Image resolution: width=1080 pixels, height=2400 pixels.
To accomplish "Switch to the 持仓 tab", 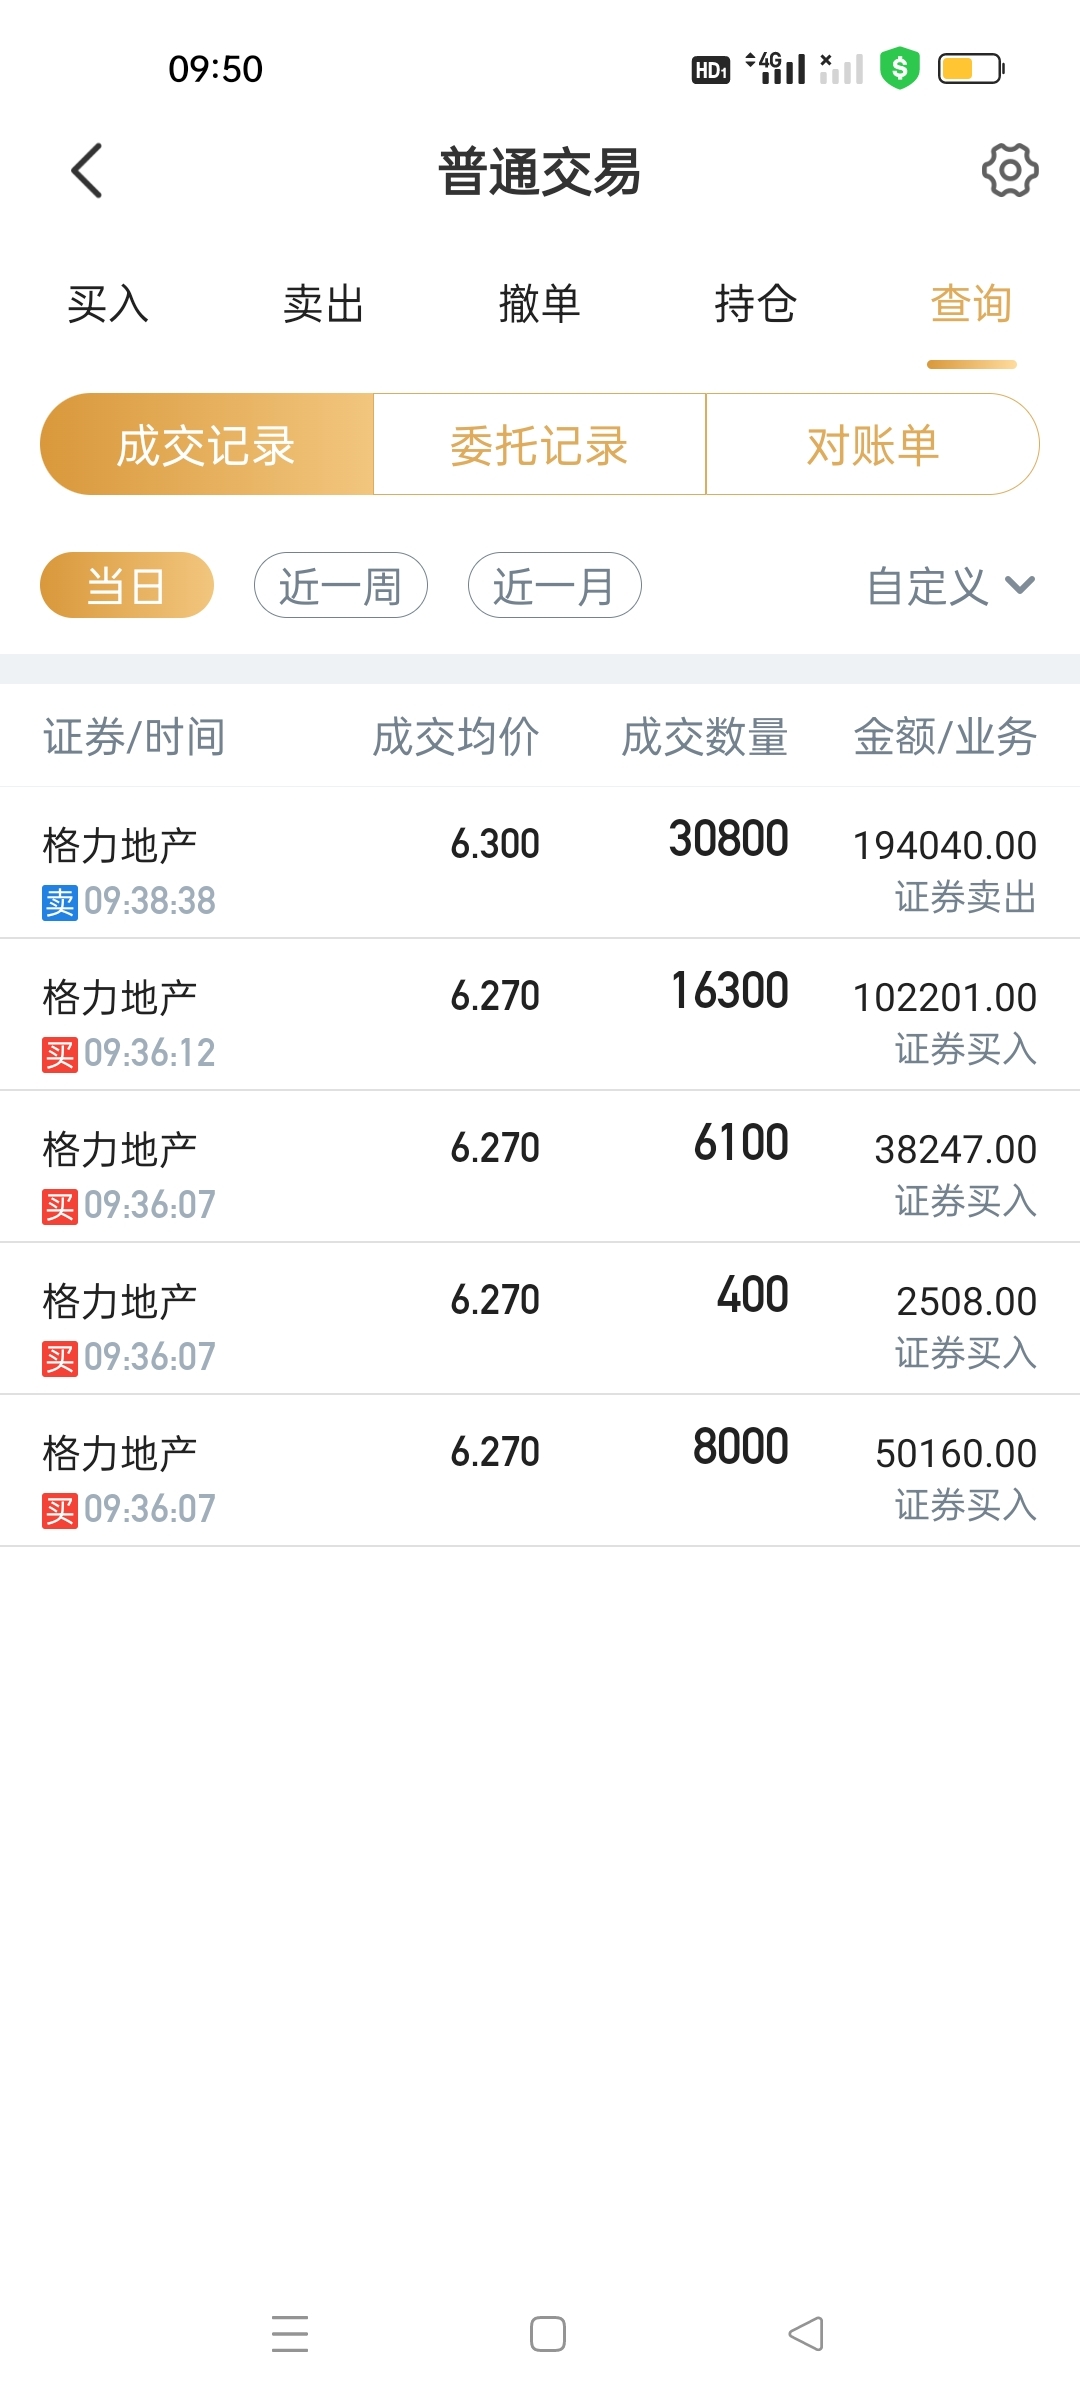I will (x=756, y=304).
